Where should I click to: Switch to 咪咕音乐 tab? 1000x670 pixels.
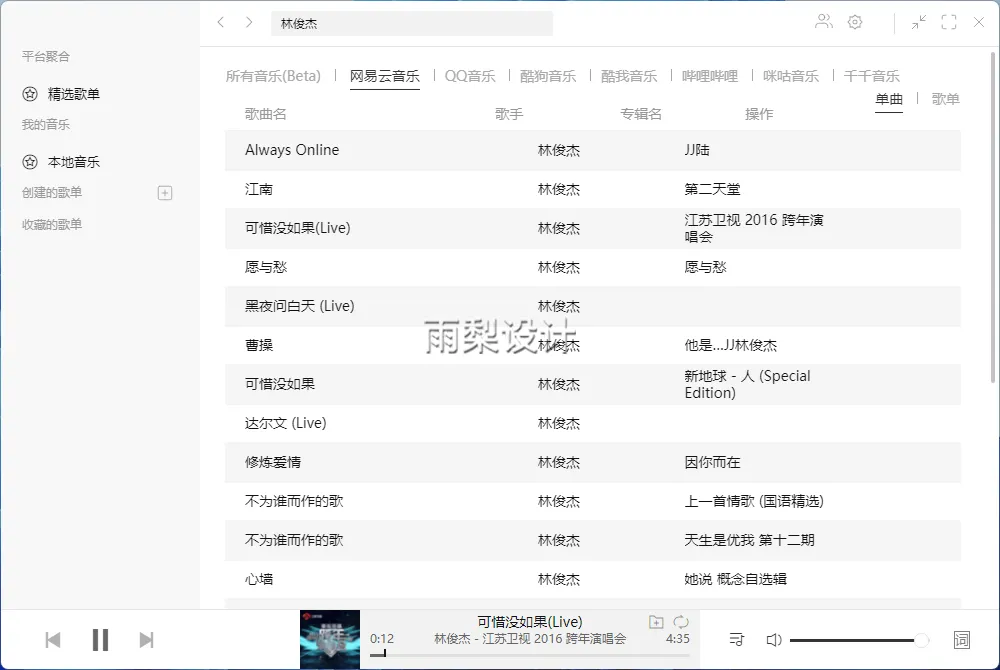(791, 76)
